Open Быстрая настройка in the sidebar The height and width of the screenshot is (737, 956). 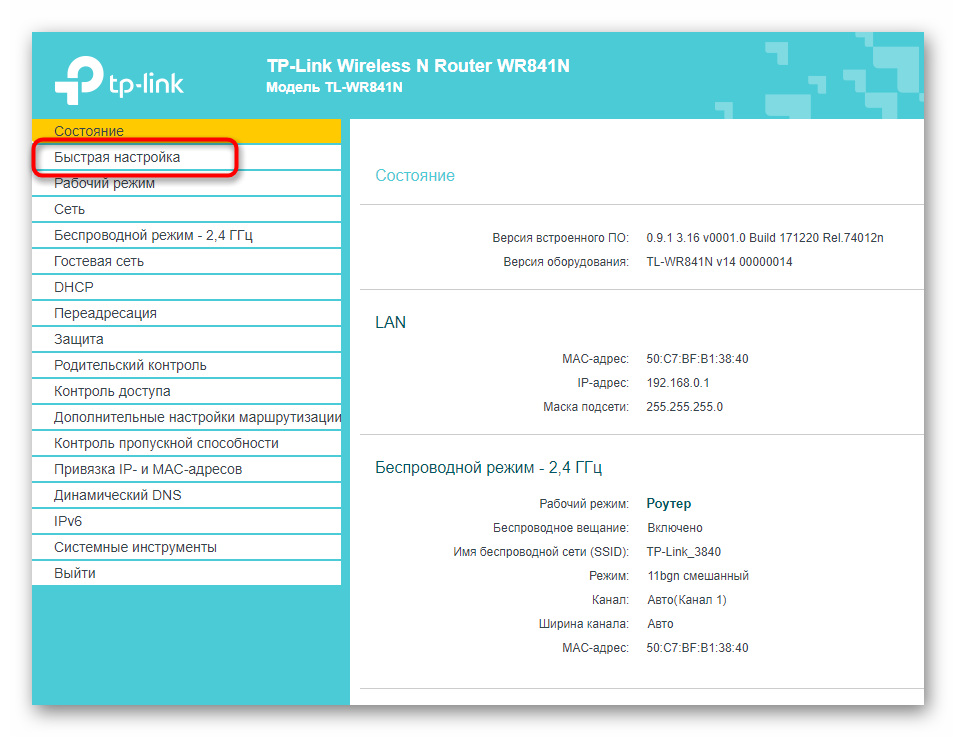click(x=117, y=157)
